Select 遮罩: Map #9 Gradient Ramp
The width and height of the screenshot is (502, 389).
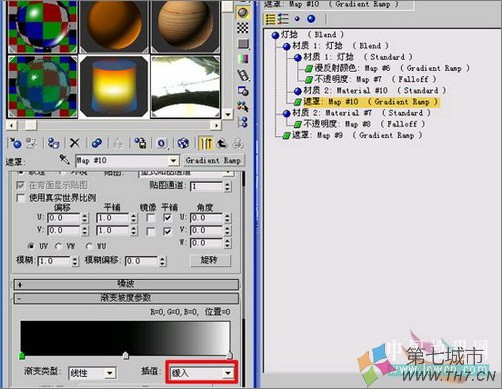tap(353, 135)
